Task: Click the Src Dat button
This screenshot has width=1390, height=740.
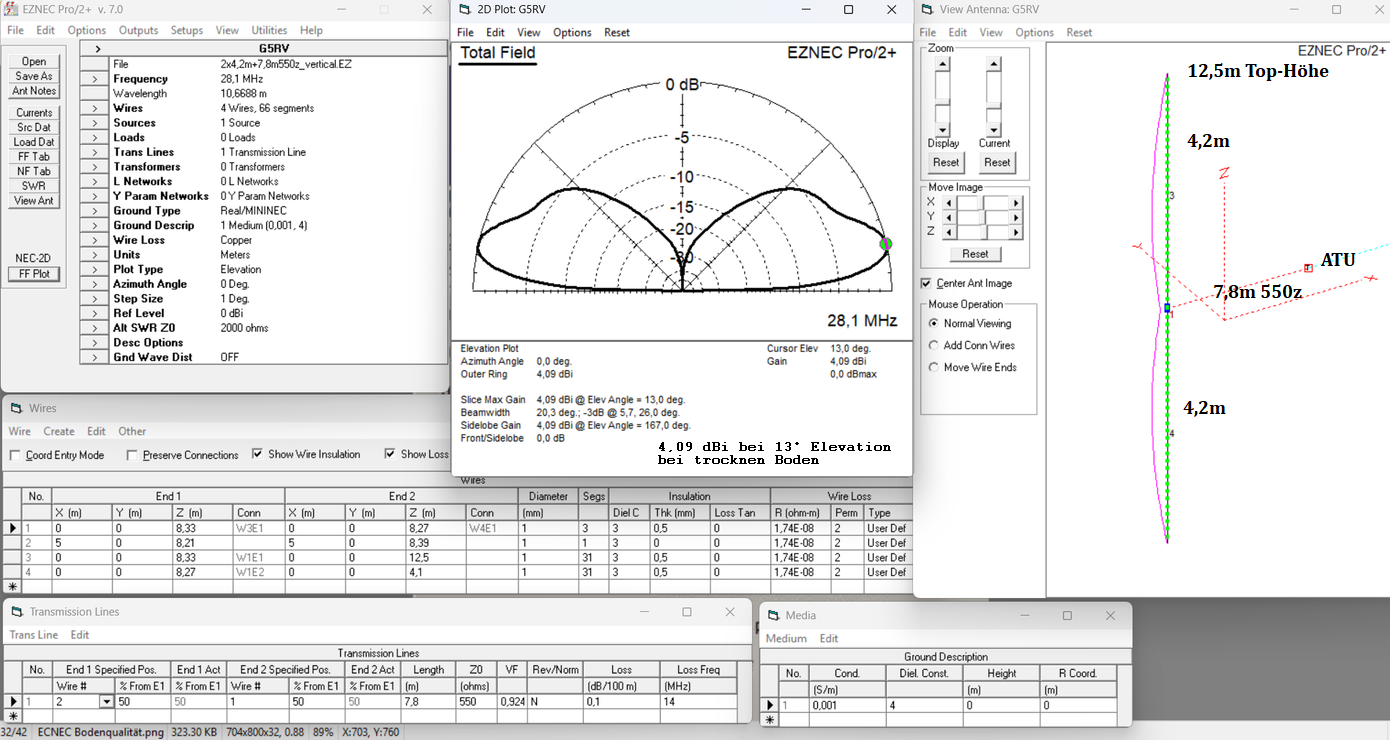Action: click(x=34, y=128)
